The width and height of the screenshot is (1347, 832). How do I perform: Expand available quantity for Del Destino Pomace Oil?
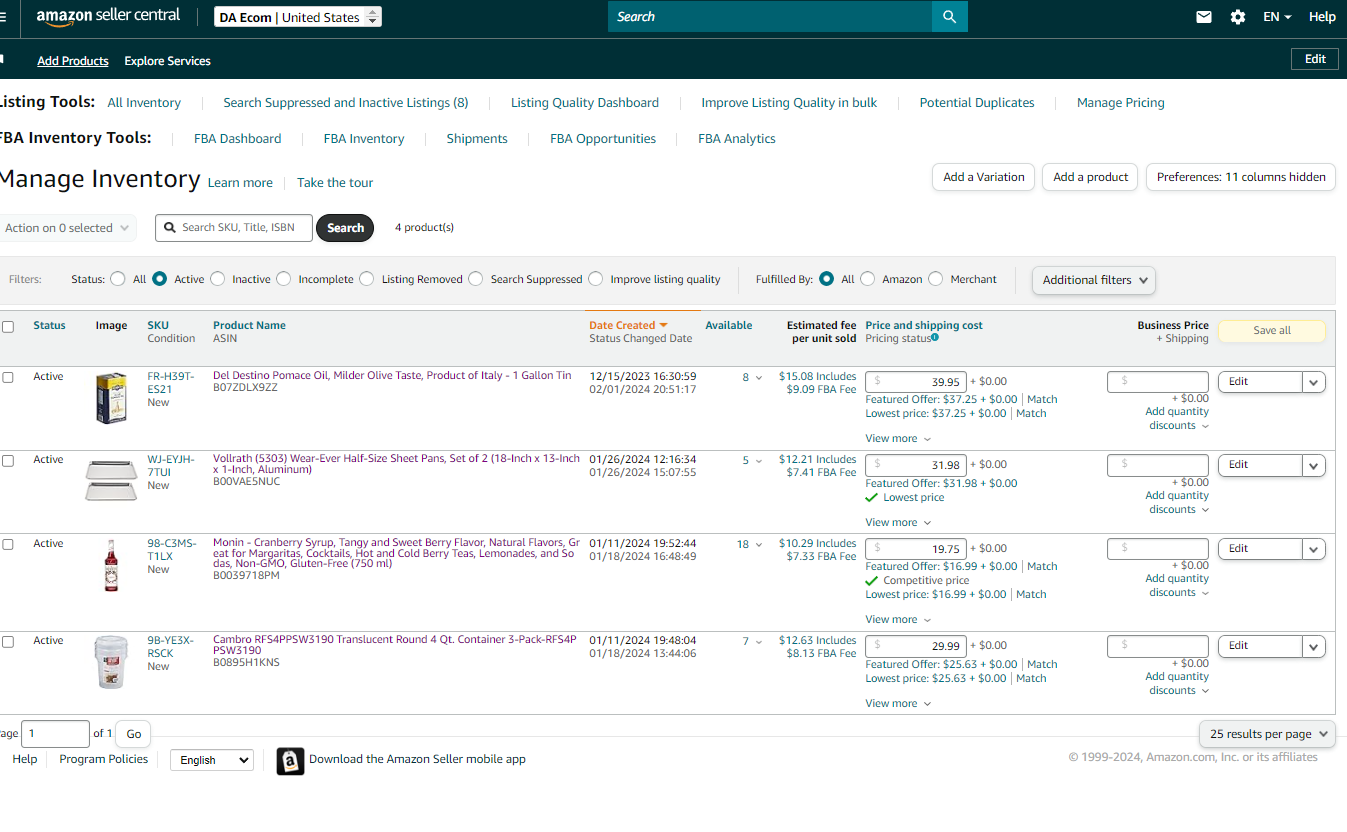pyautogui.click(x=752, y=378)
